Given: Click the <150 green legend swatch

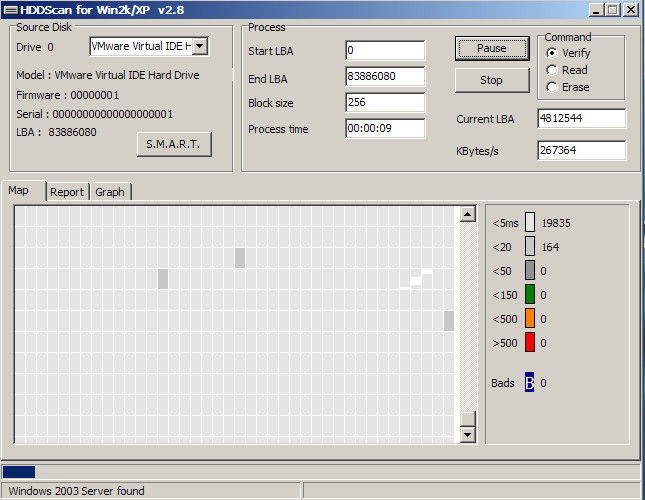Looking at the screenshot, I should coord(530,294).
